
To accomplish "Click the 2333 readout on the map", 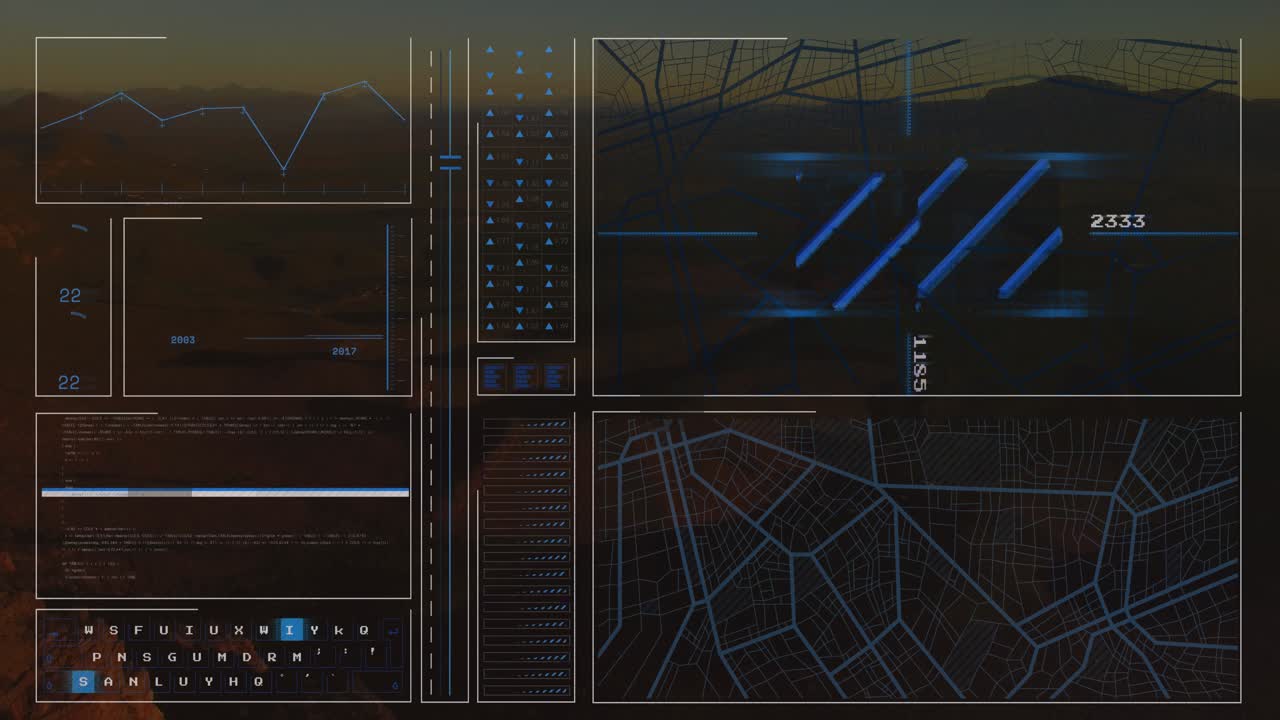I will (x=1117, y=221).
